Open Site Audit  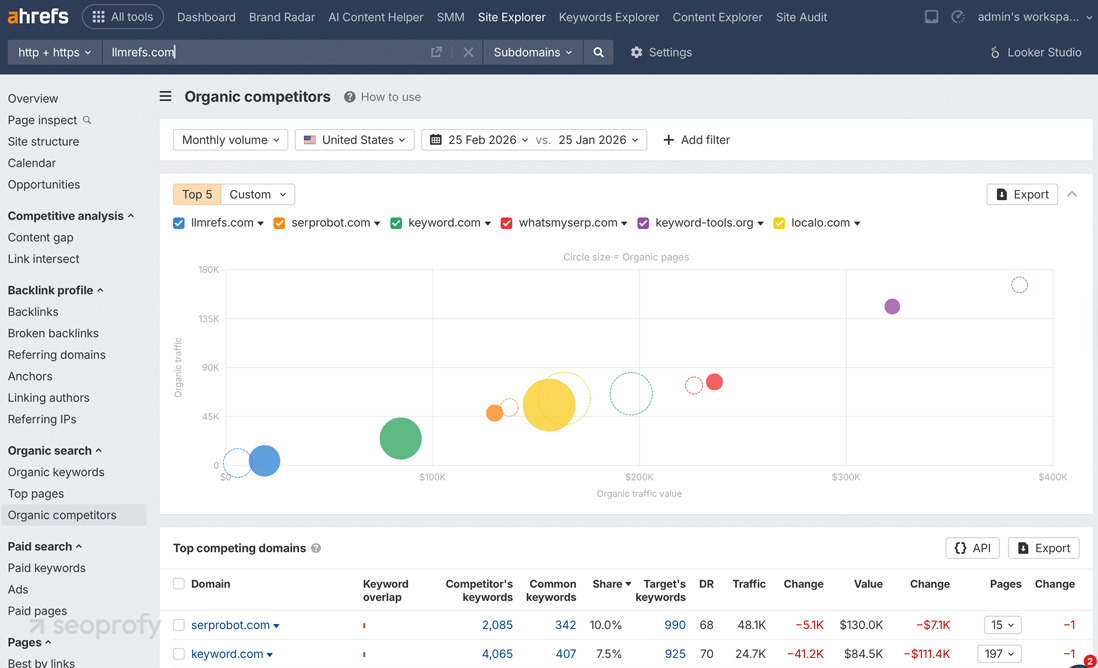tap(801, 17)
